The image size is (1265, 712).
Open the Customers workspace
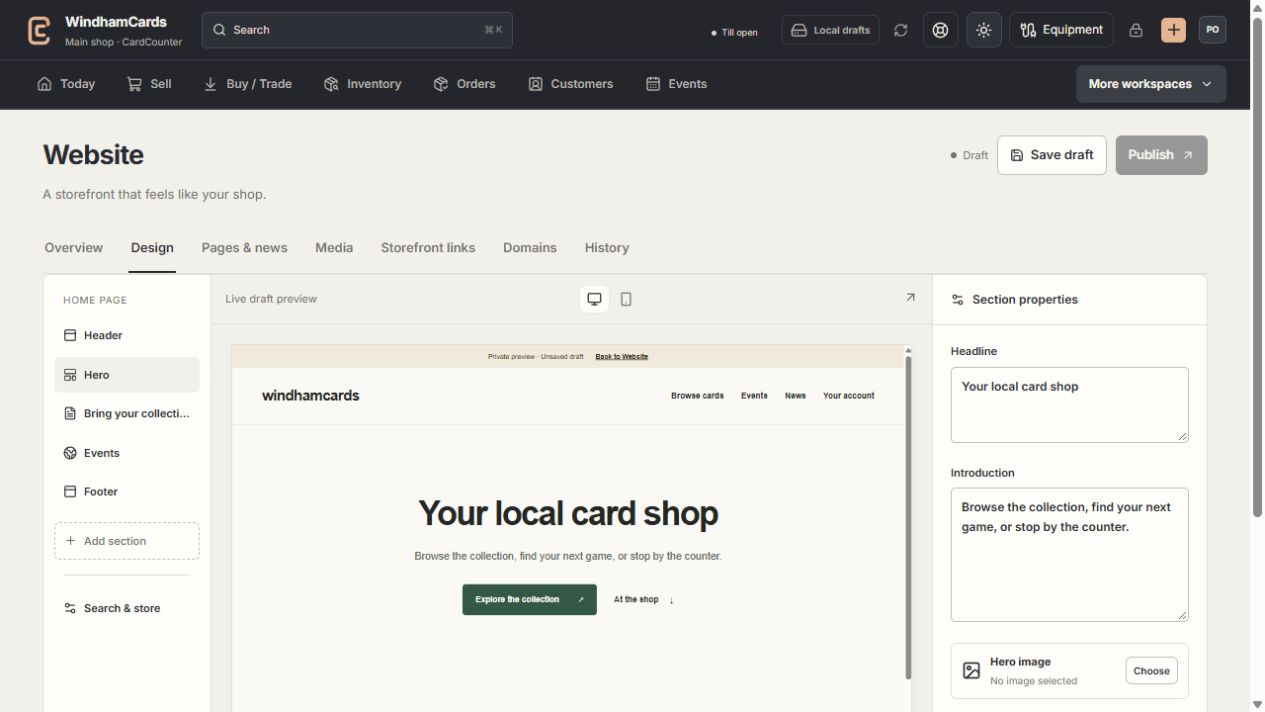tap(571, 84)
